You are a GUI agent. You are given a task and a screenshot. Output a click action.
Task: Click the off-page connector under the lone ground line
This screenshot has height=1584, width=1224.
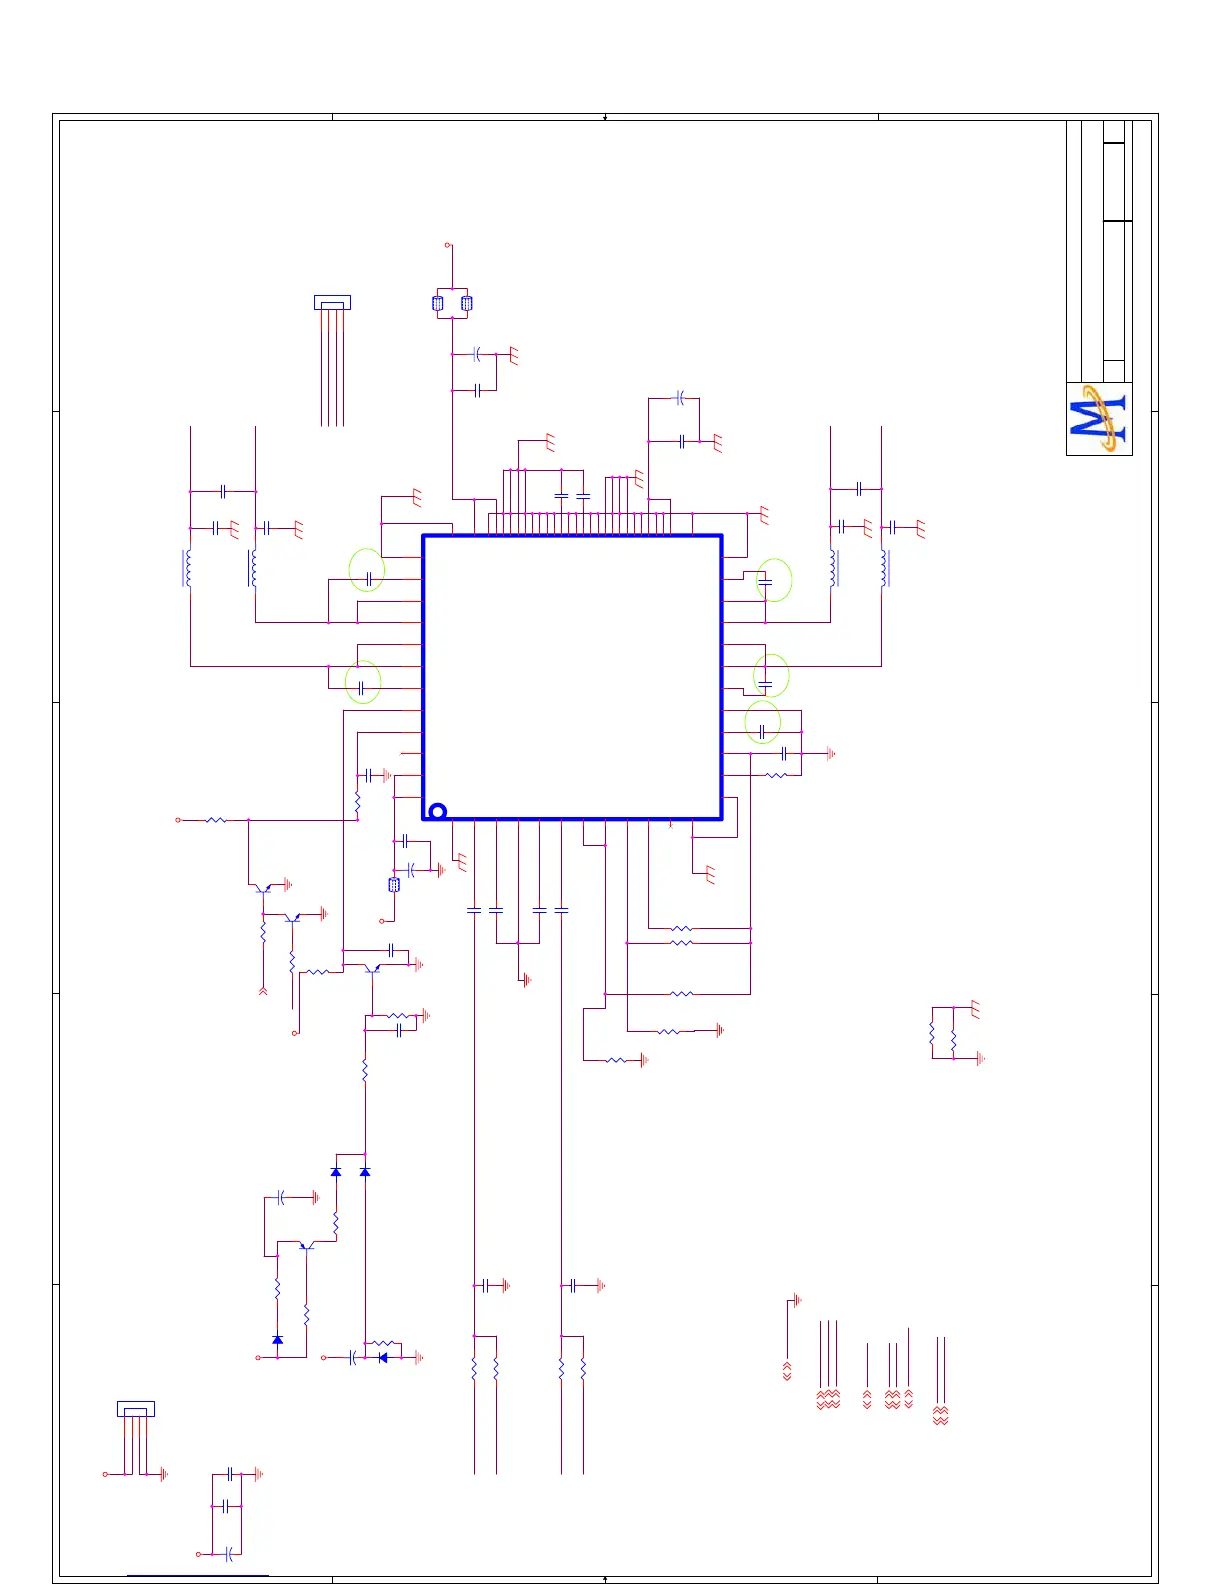pos(787,1371)
